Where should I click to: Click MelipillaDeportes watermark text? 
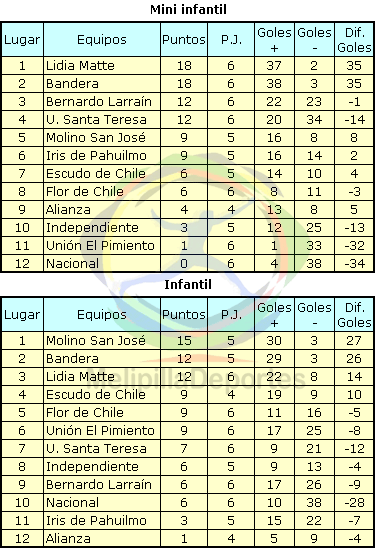coord(196,379)
